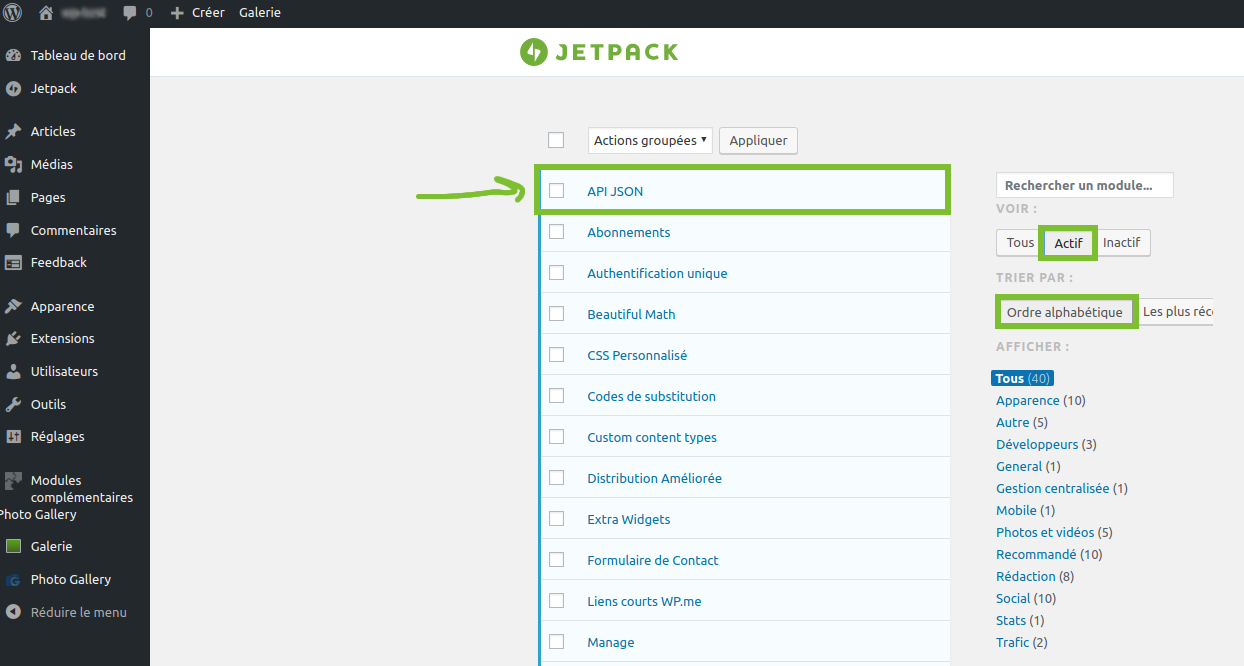
Task: Open the Actions groupées dropdown
Action: click(x=650, y=141)
